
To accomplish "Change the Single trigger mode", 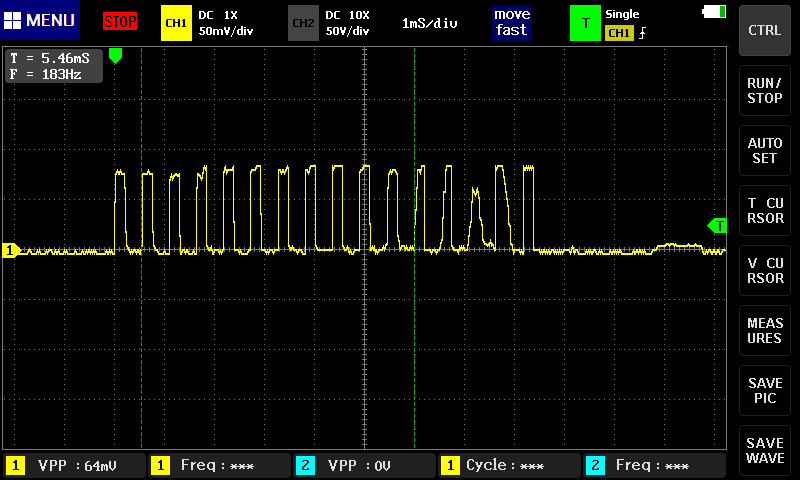I will (x=622, y=14).
